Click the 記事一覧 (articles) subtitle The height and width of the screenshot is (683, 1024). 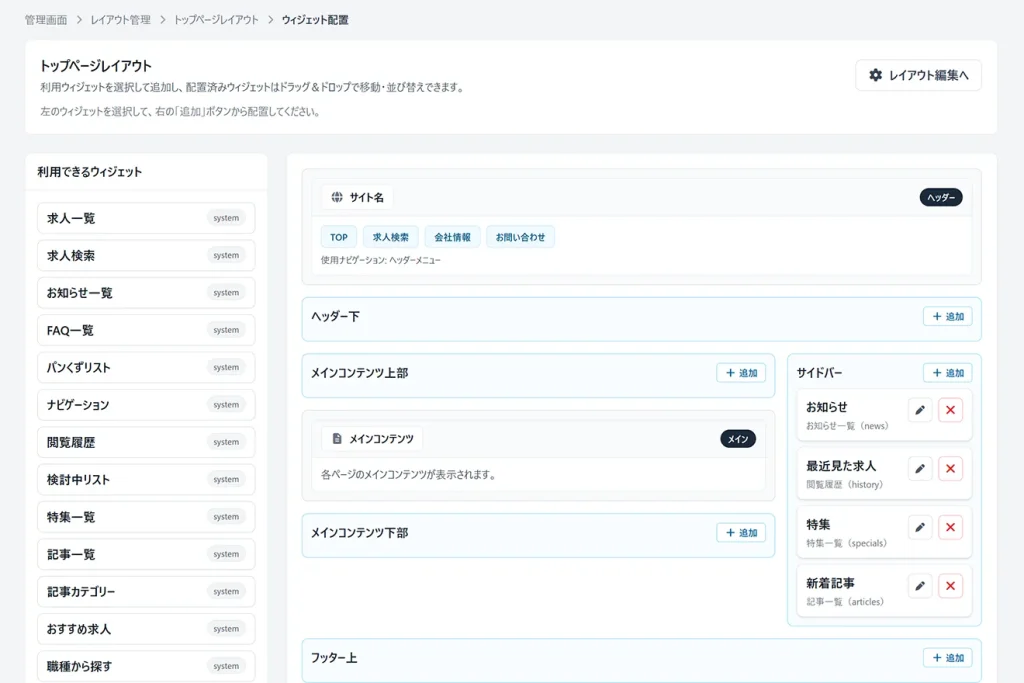click(x=845, y=602)
